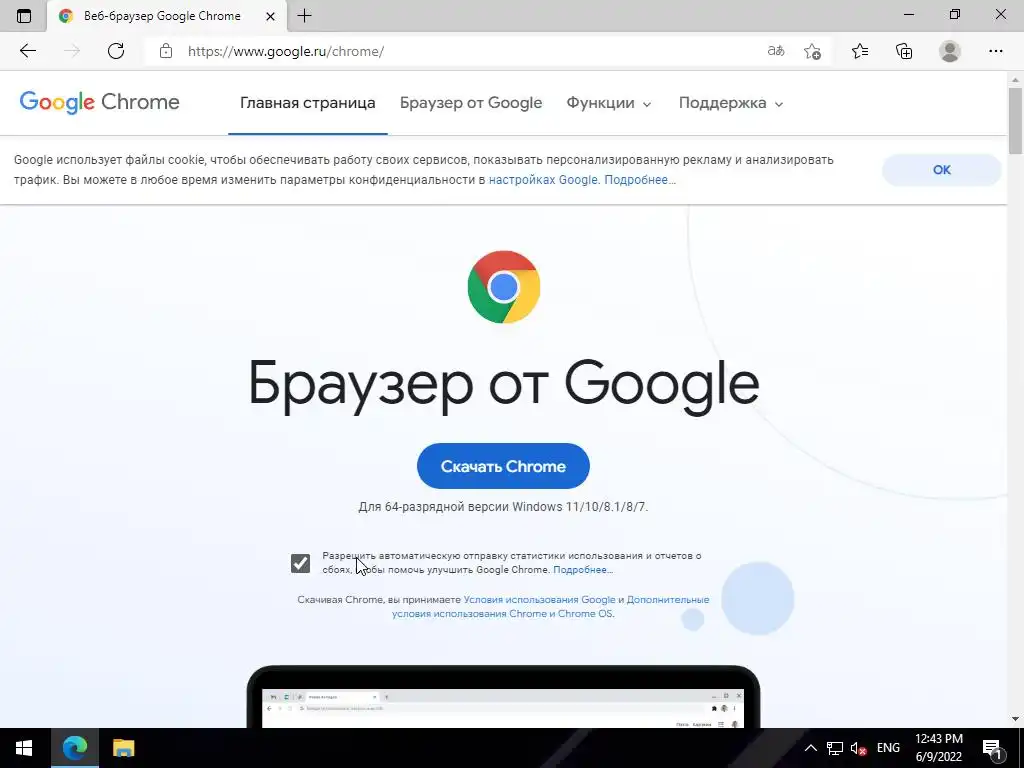Image resolution: width=1024 pixels, height=768 pixels.
Task: Open File Explorer from the taskbar
Action: [x=123, y=748]
